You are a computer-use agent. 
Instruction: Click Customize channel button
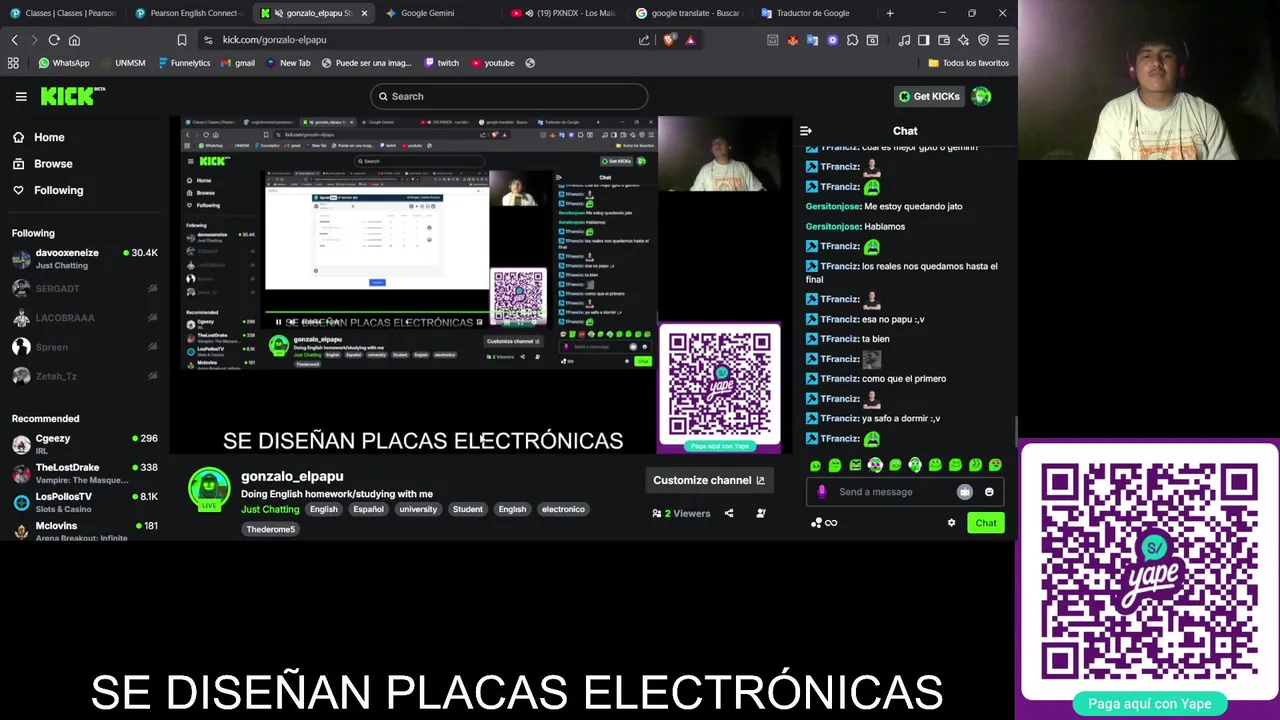[x=709, y=480]
